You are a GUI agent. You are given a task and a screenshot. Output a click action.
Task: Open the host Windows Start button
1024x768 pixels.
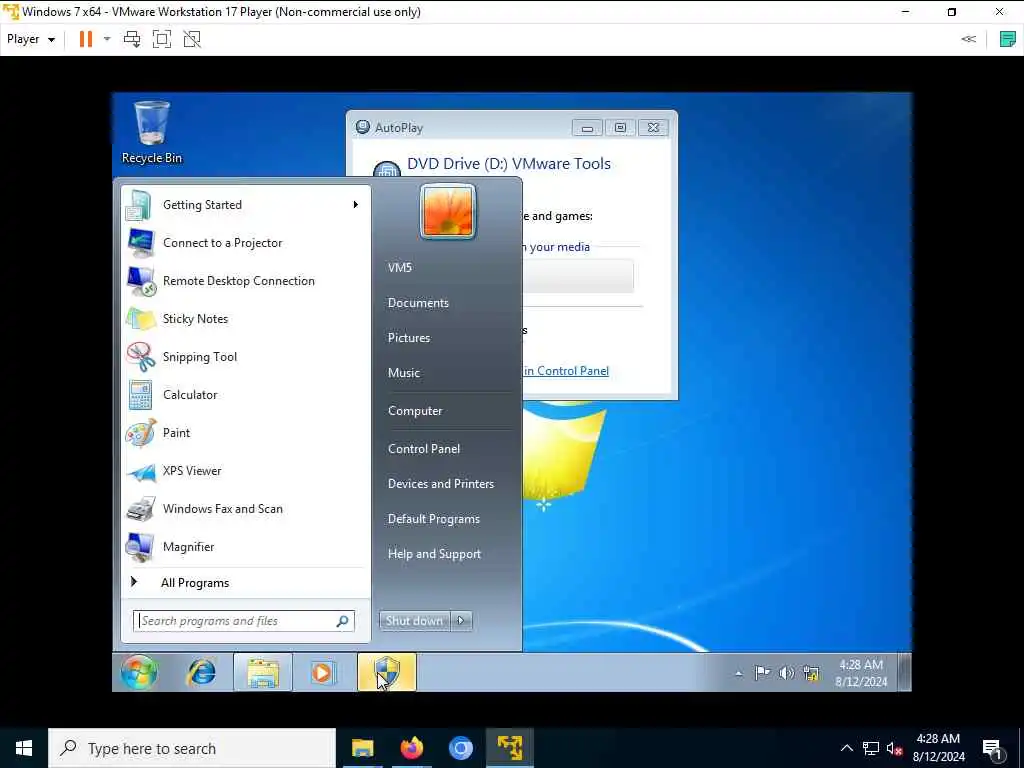[24, 748]
